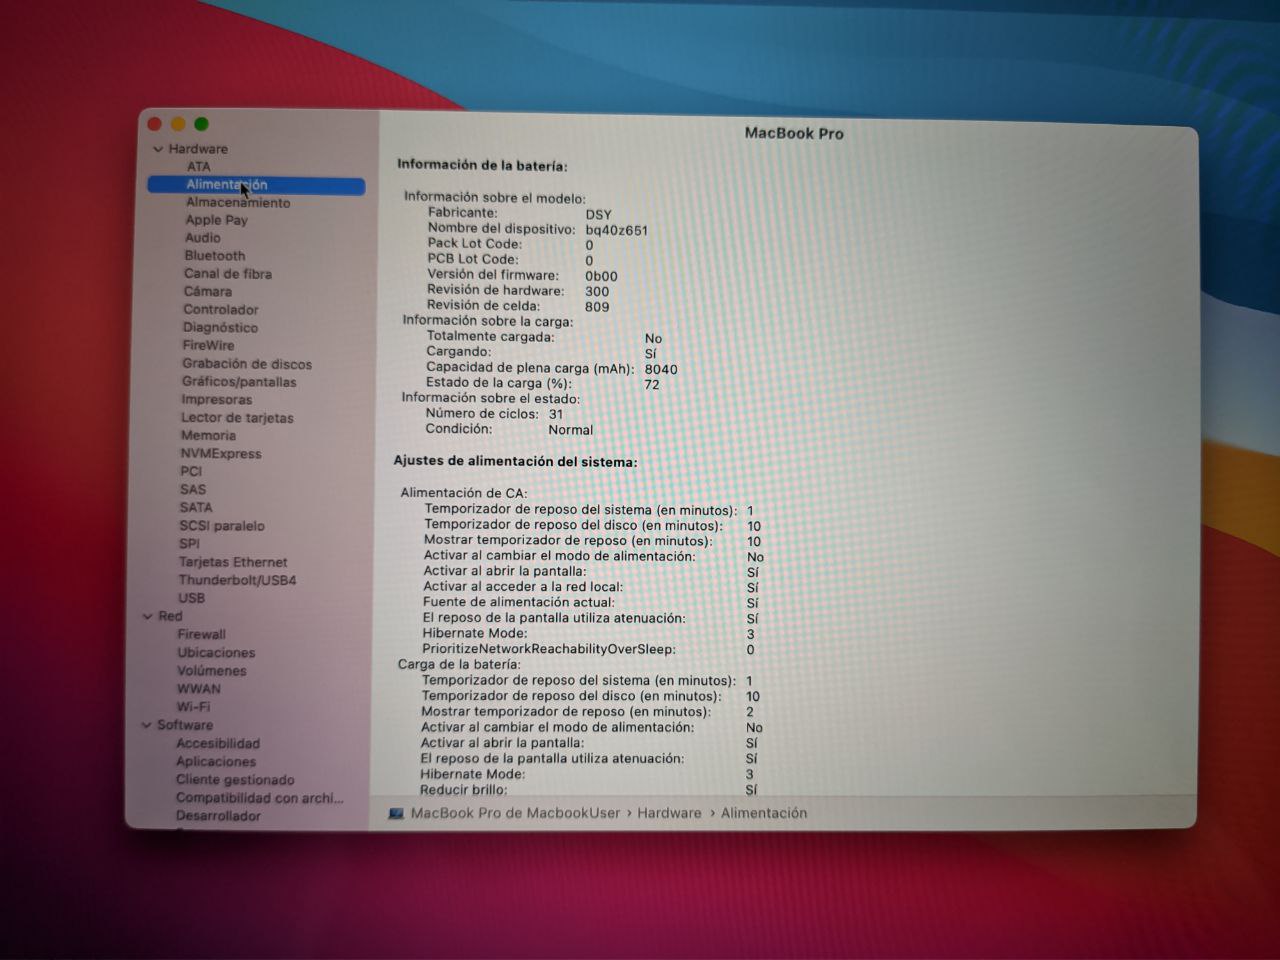Open Cámara hardware info
Image resolution: width=1280 pixels, height=960 pixels.
click(207, 292)
